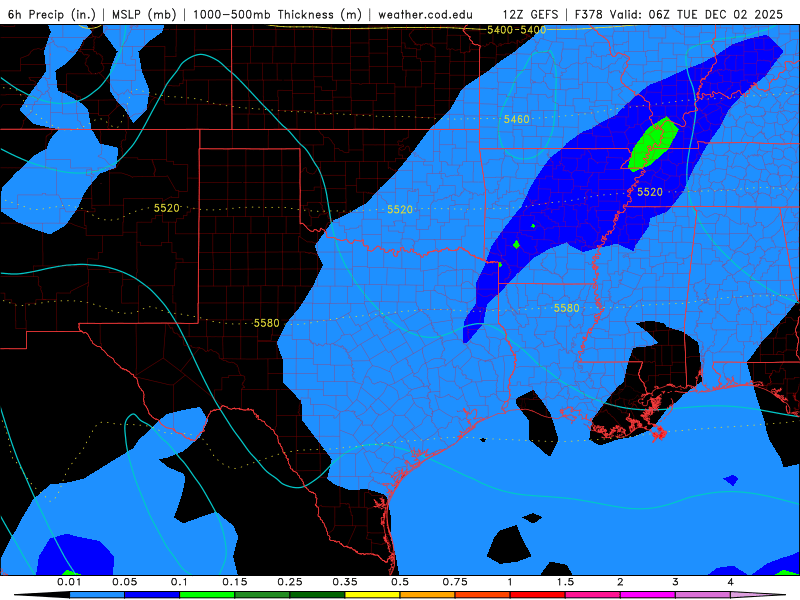800x600 pixels.
Task: Click the green diamond-shaped precipitation spot
Action: tap(516, 244)
